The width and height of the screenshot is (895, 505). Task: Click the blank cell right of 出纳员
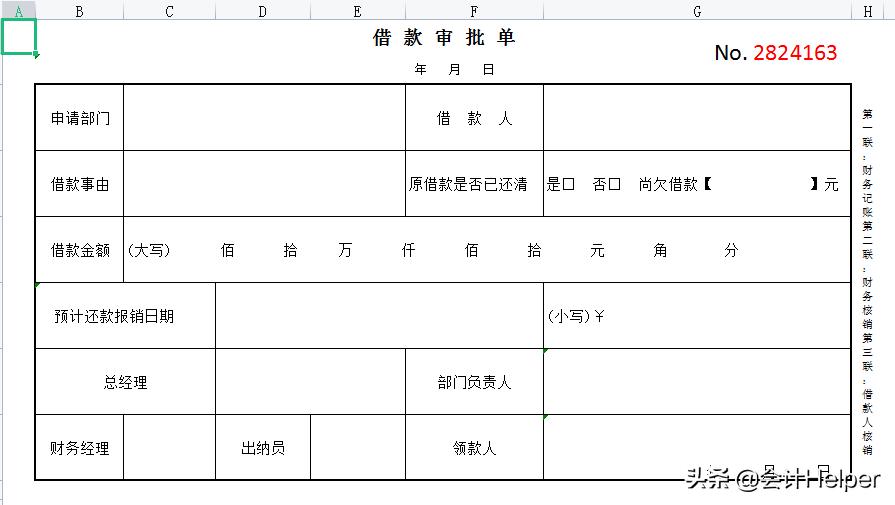coord(358,447)
